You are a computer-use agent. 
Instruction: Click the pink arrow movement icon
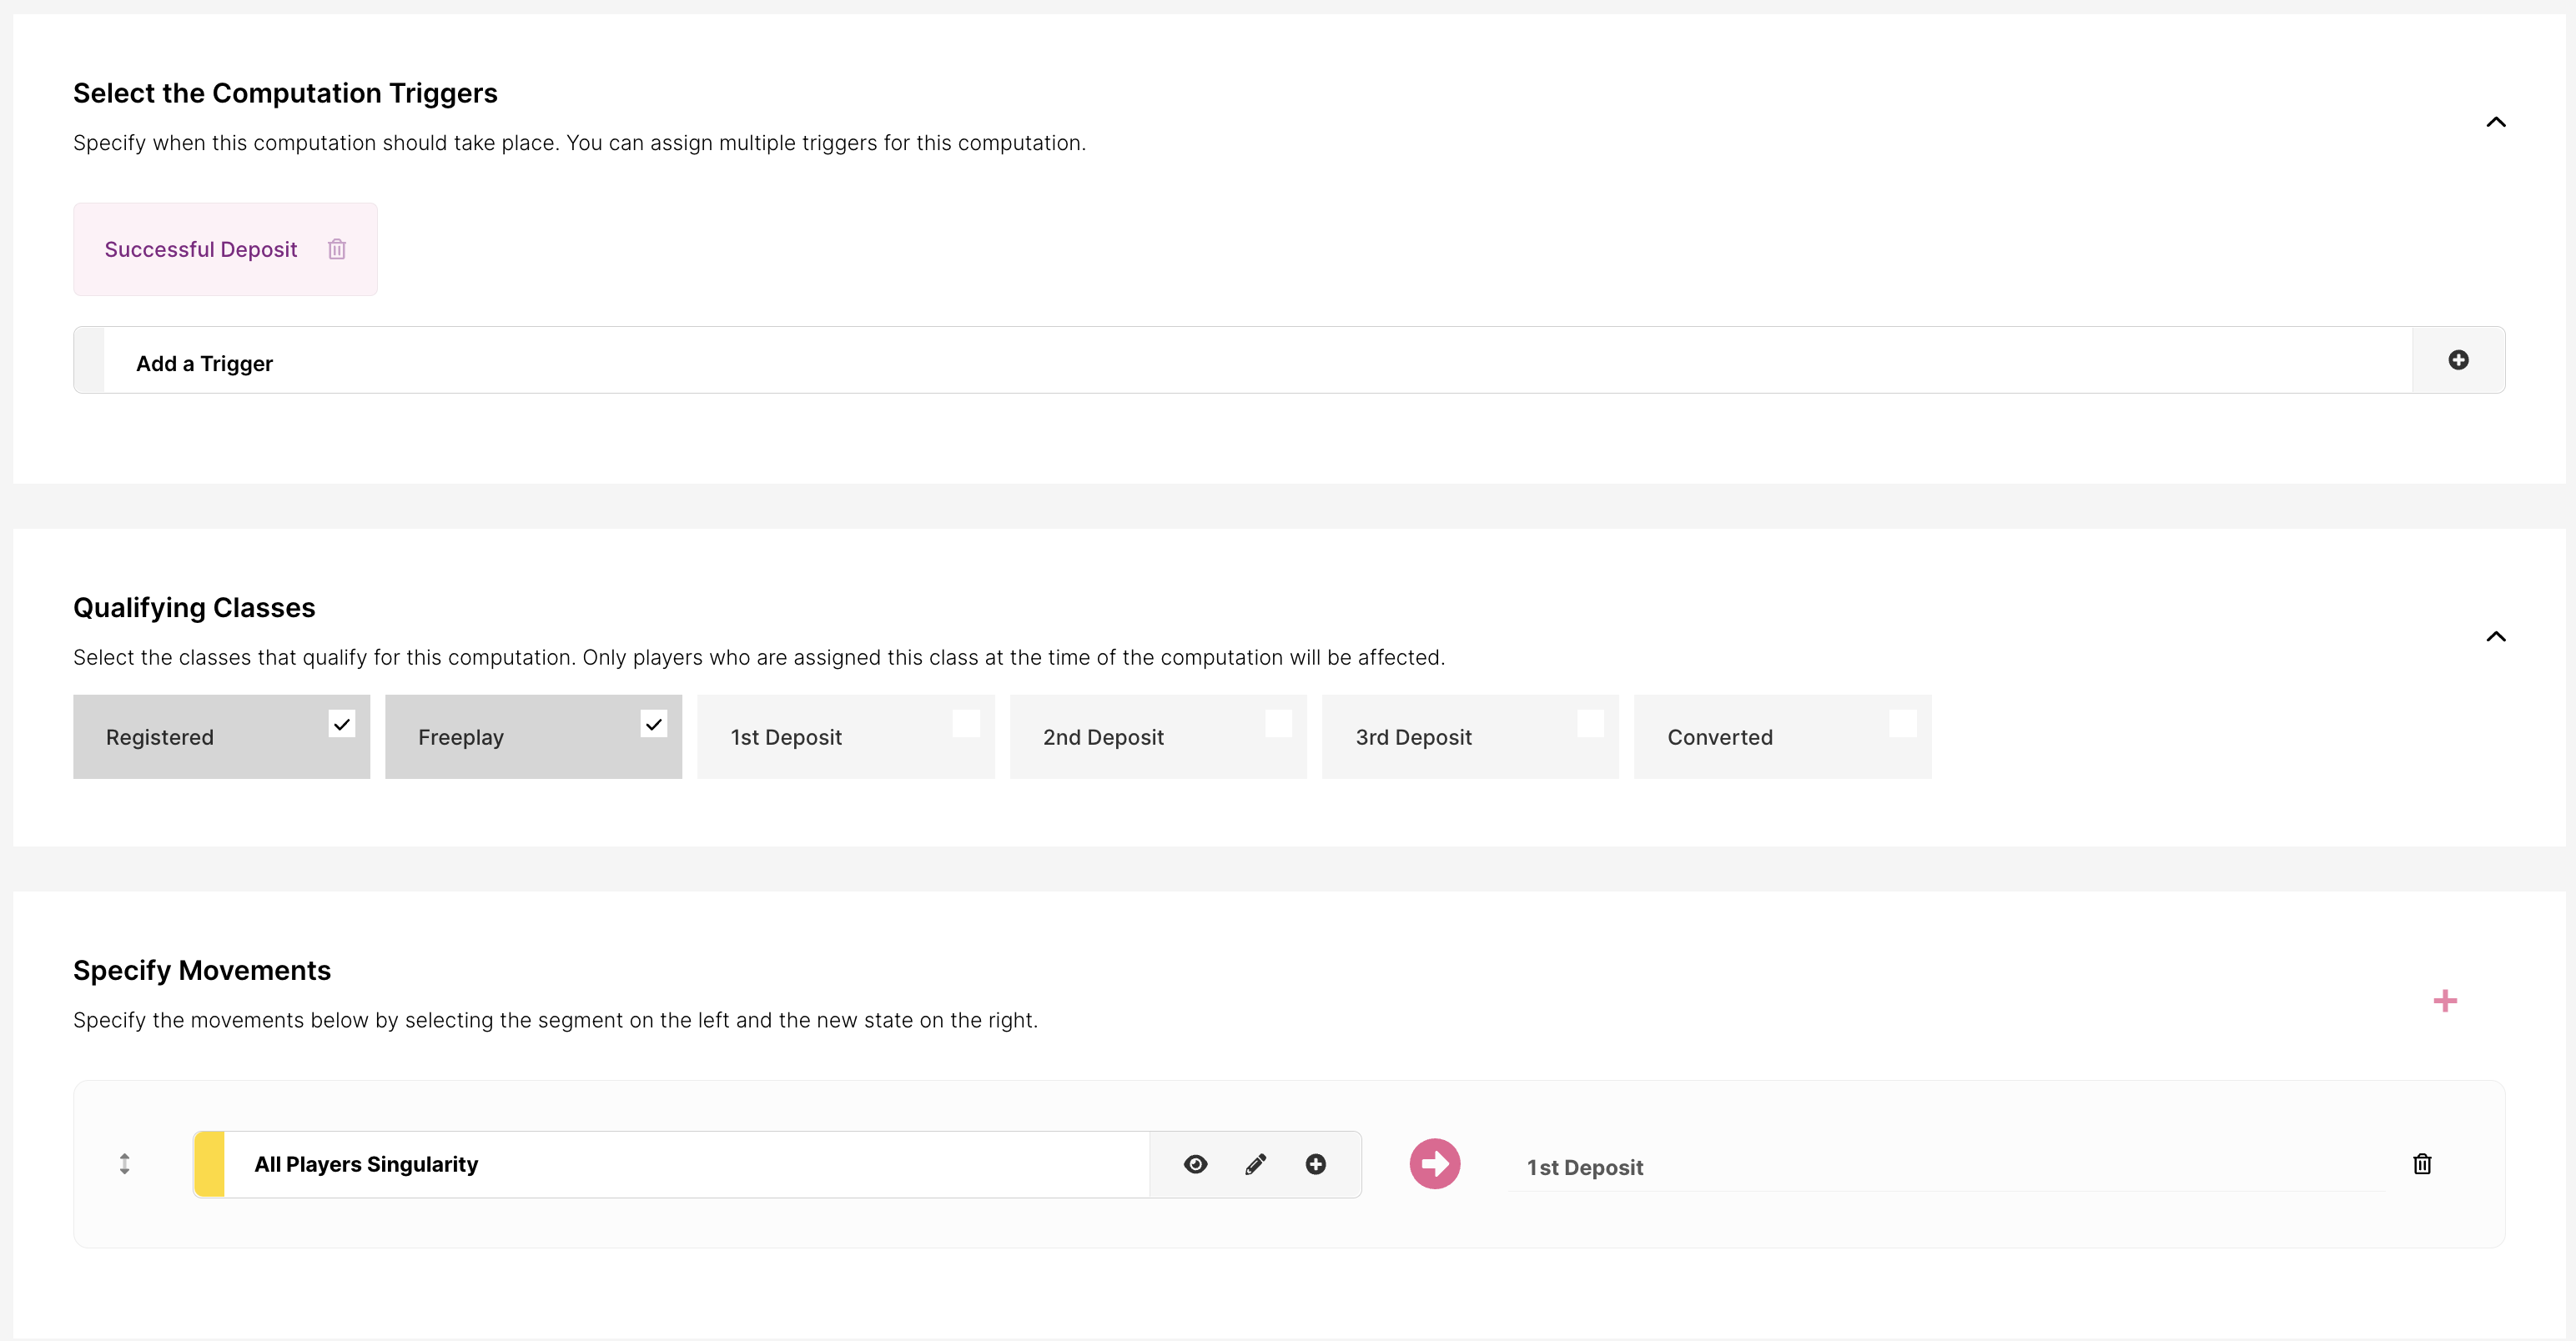coord(1434,1164)
